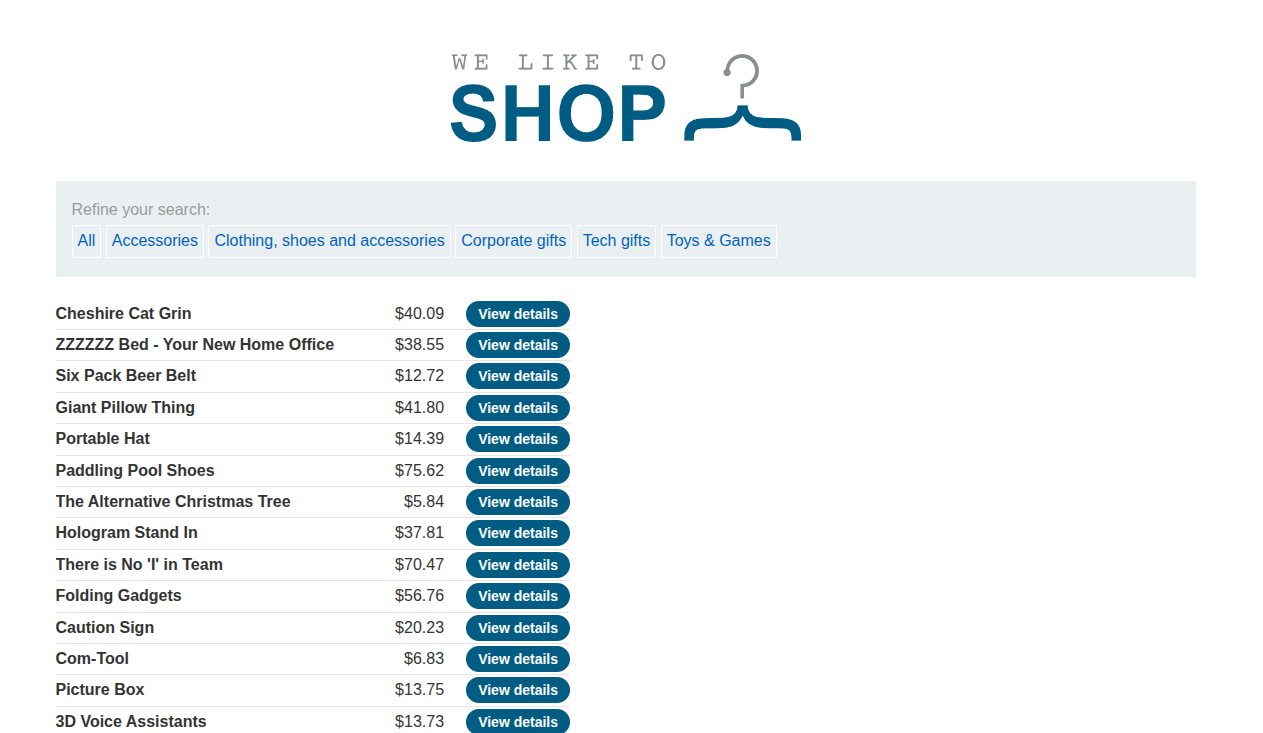Click the $56.76 price
Viewport: 1263px width, 733px height.
419,596
